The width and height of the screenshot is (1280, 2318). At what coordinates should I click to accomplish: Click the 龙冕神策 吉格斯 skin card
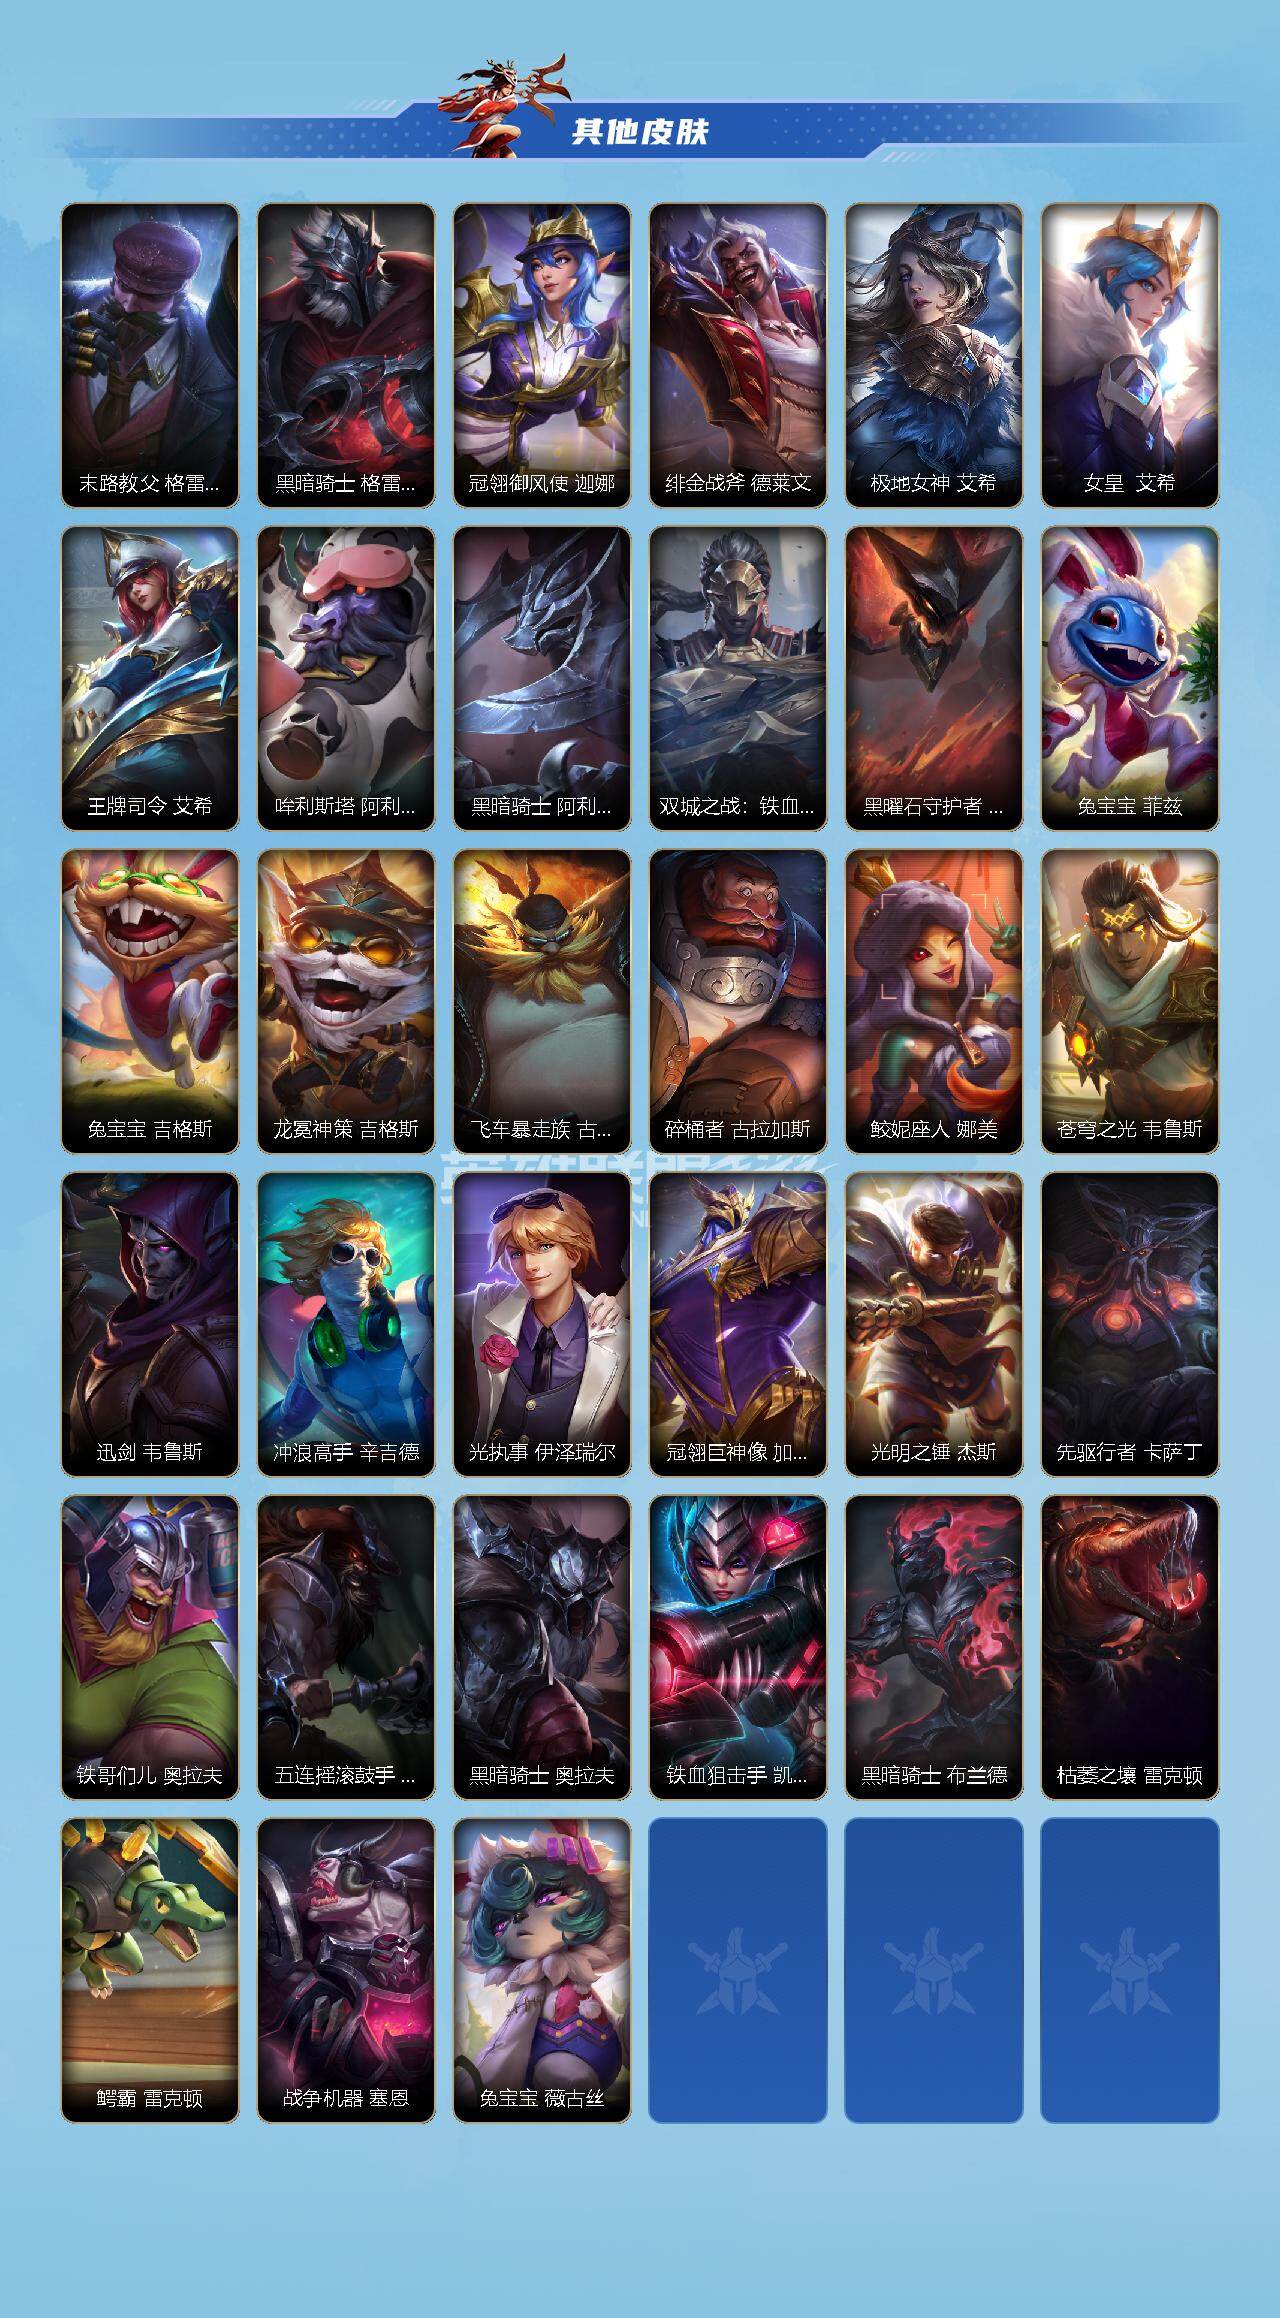[346, 1001]
